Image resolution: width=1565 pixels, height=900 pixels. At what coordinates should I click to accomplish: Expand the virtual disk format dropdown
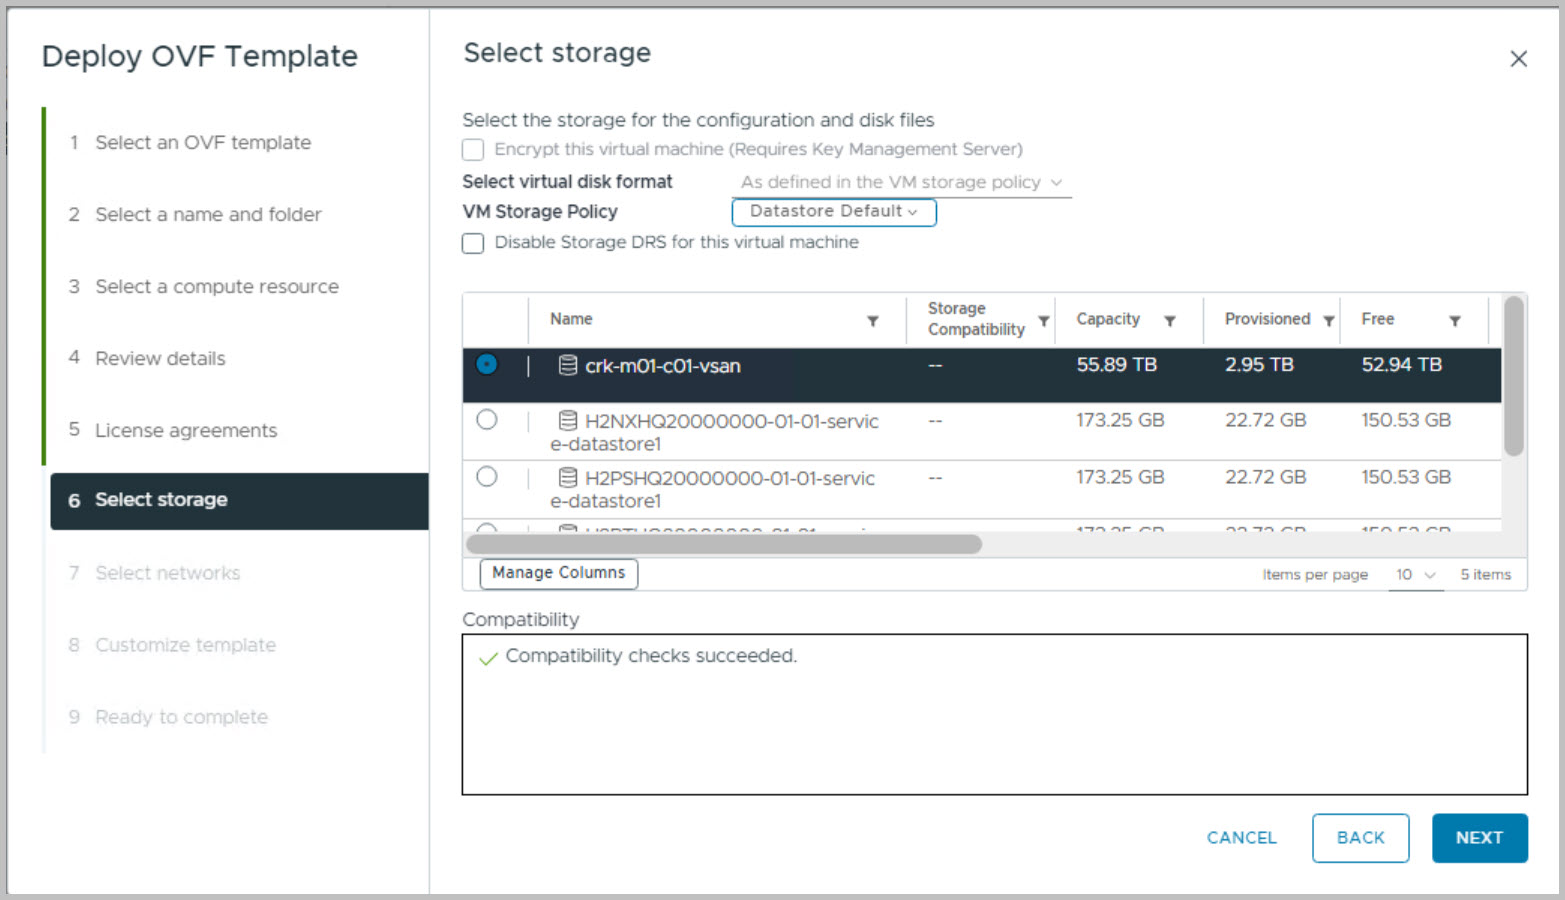900,183
